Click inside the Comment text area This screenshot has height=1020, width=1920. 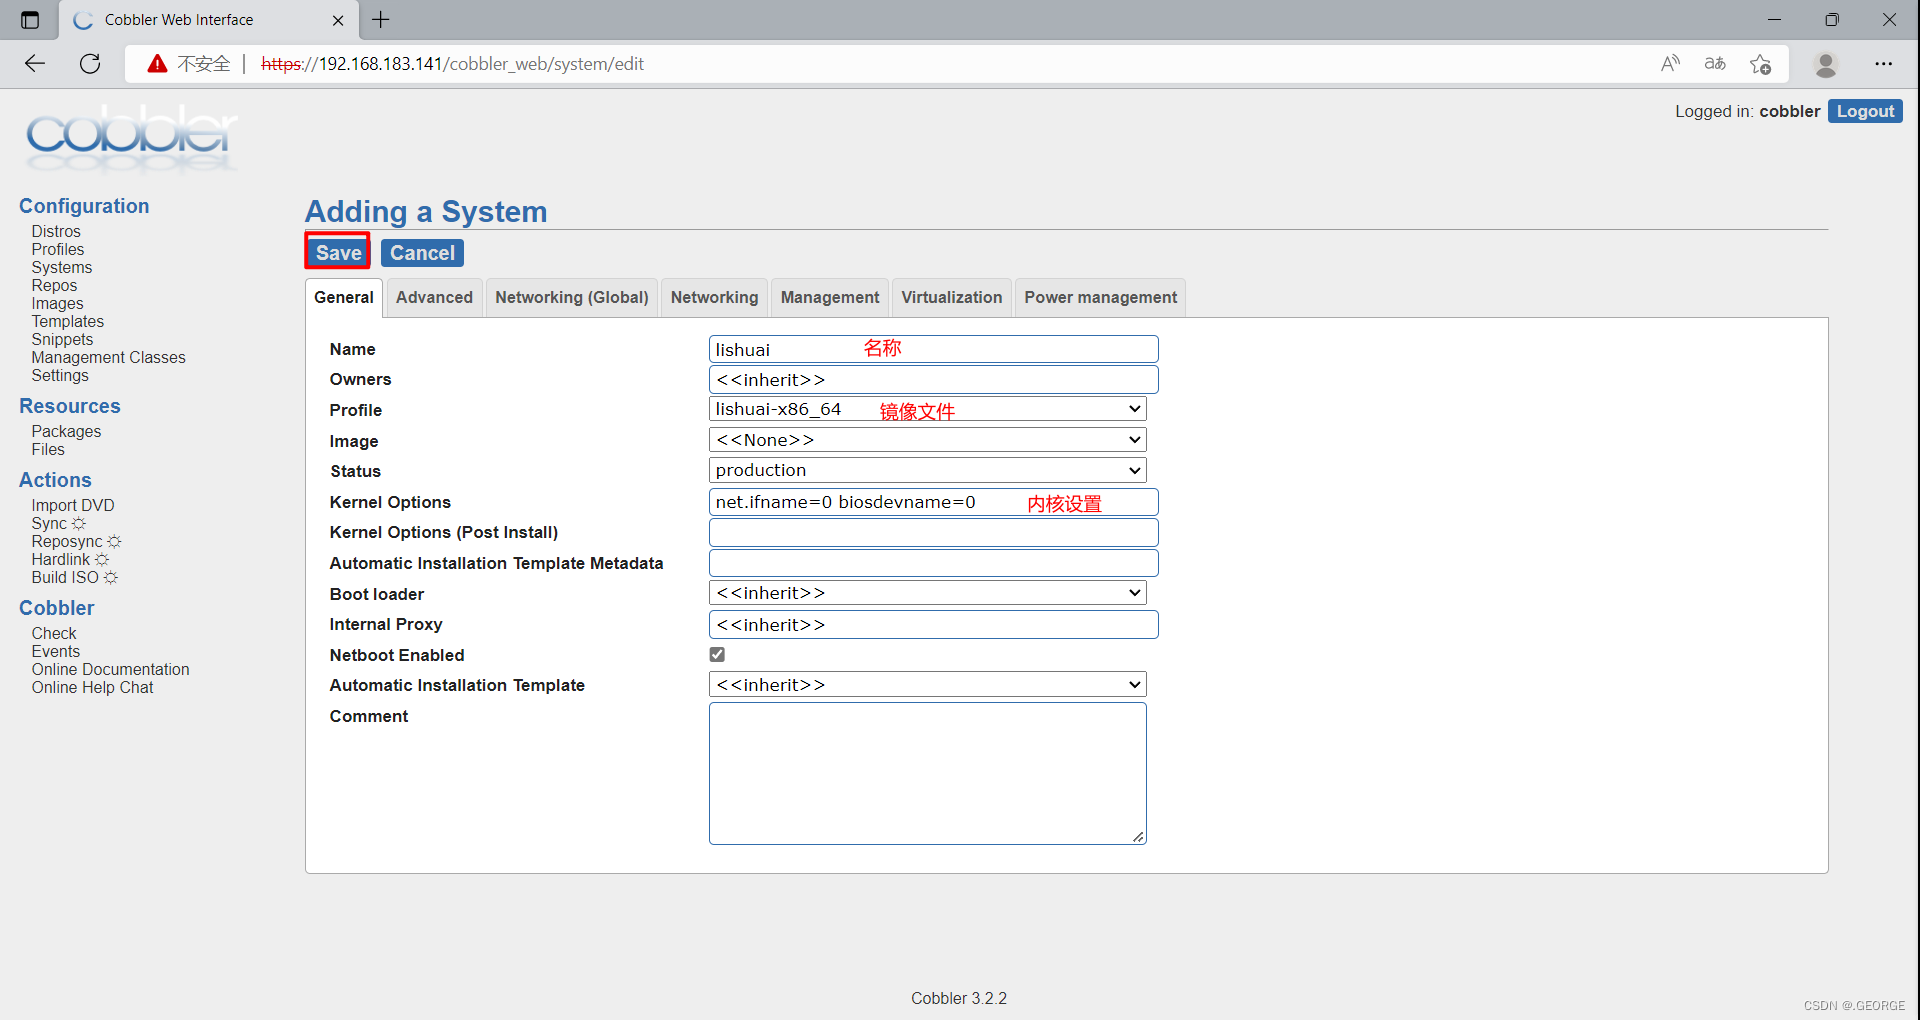click(928, 774)
